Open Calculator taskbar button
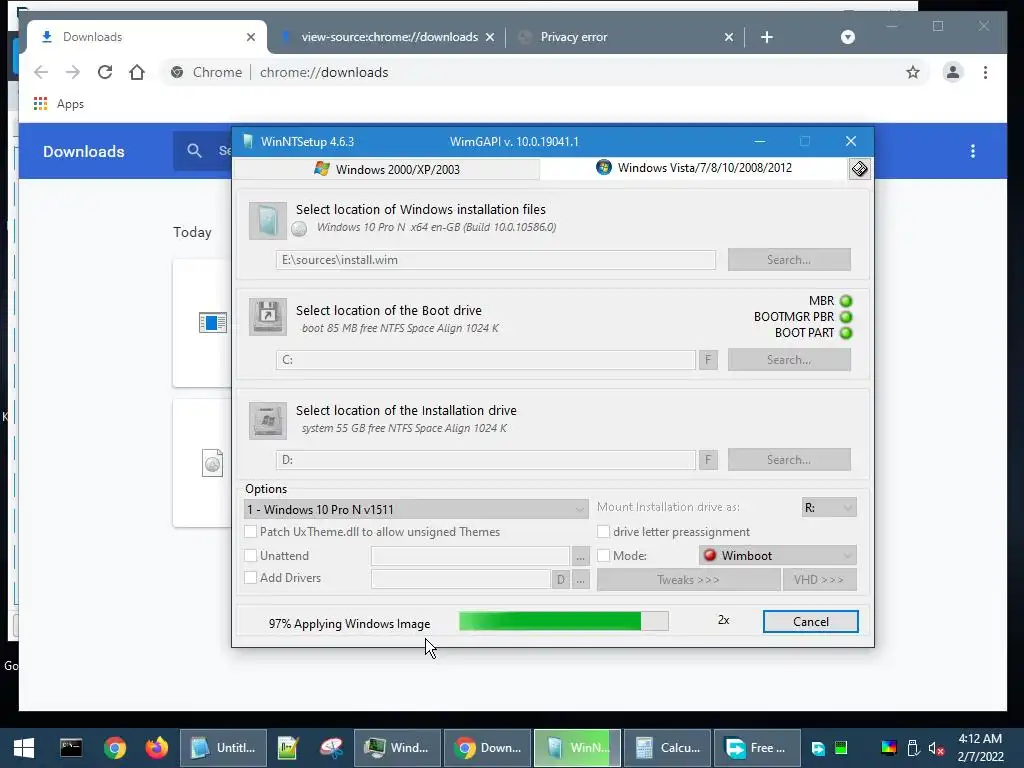The width and height of the screenshot is (1024, 768). point(667,748)
